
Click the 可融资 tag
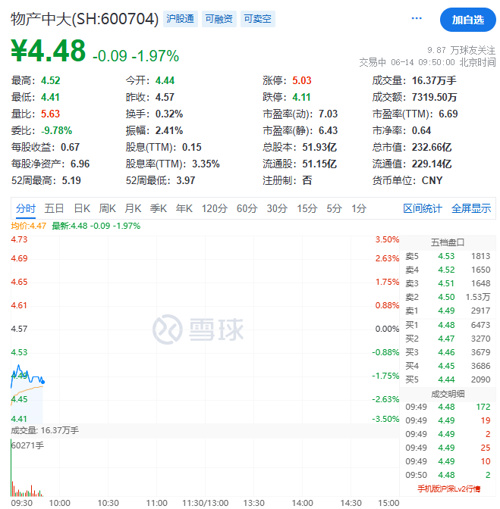pyautogui.click(x=219, y=19)
